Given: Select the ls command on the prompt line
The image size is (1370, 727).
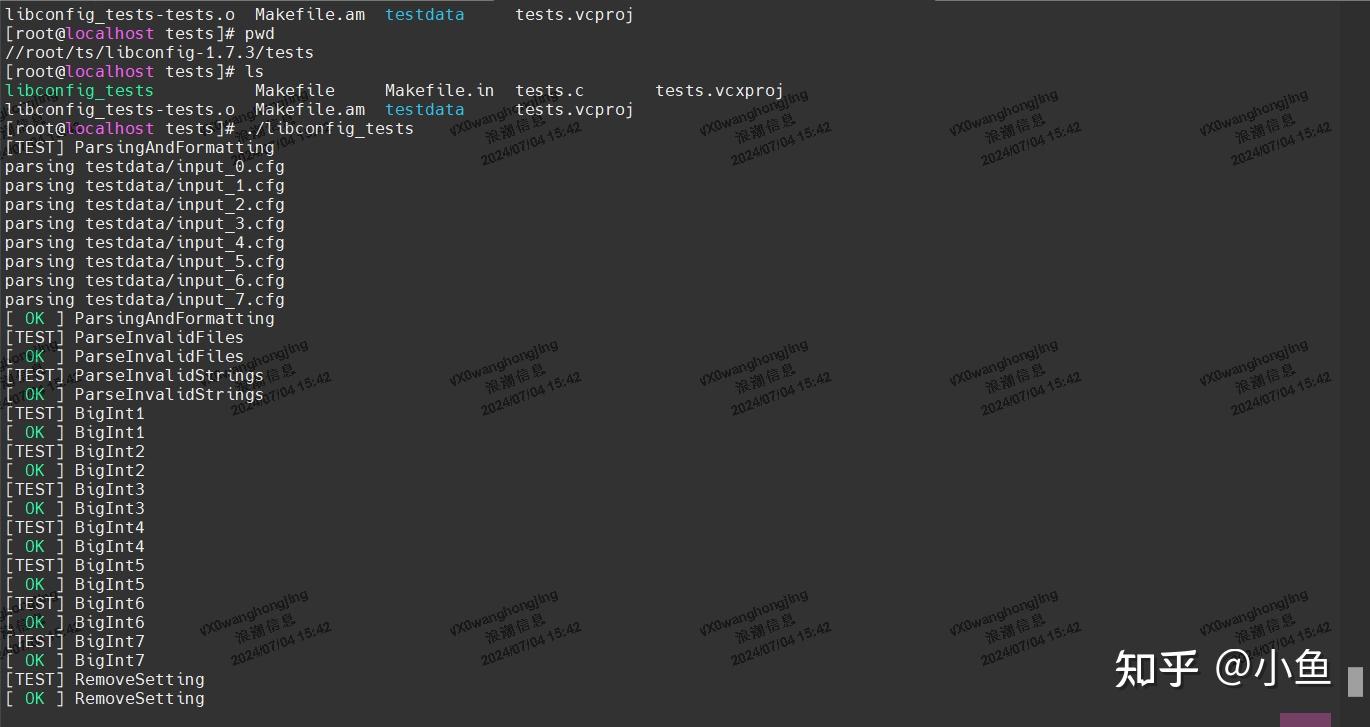Looking at the screenshot, I should pos(254,71).
